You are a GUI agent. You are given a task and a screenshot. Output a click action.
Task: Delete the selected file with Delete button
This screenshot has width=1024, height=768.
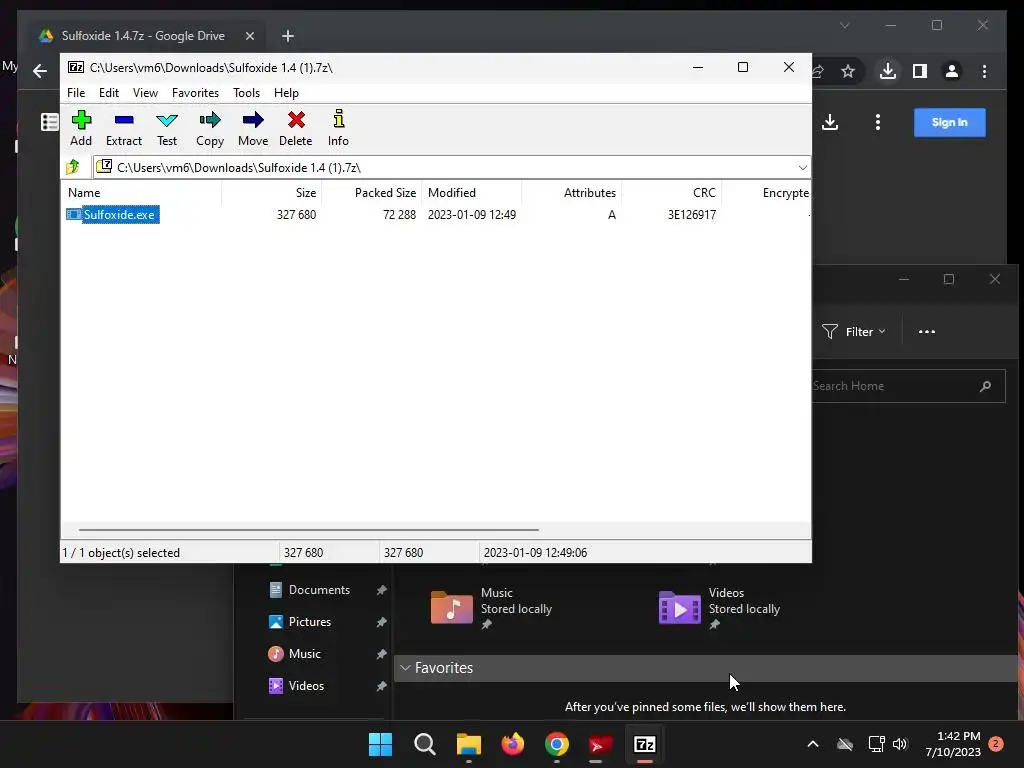(x=296, y=128)
